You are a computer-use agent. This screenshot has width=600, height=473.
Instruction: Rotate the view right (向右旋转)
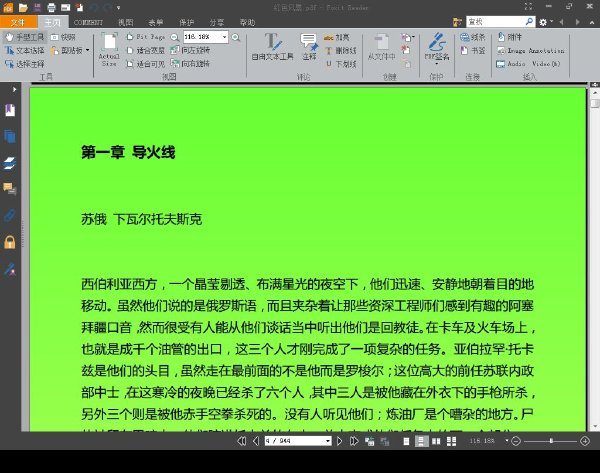click(x=191, y=64)
